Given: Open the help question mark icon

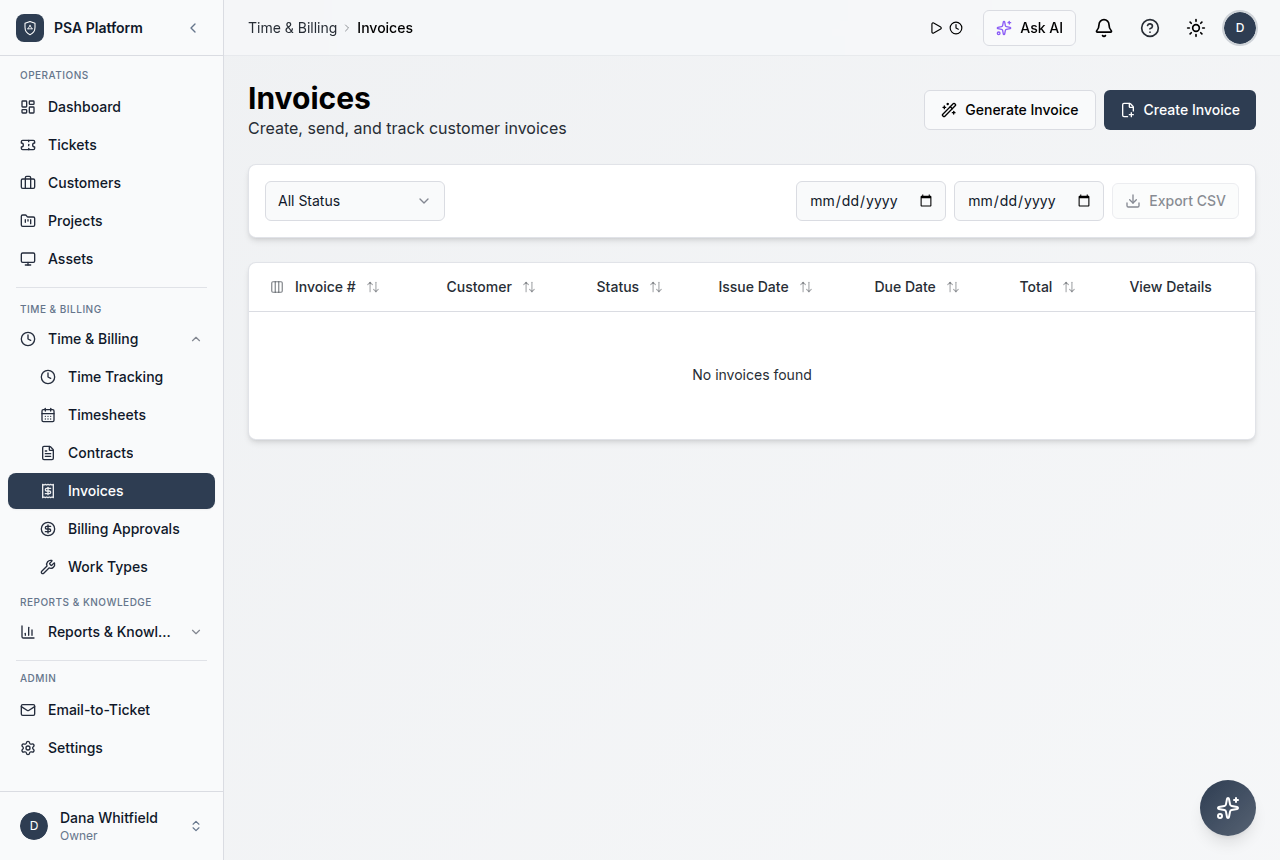Looking at the screenshot, I should tap(1150, 28).
